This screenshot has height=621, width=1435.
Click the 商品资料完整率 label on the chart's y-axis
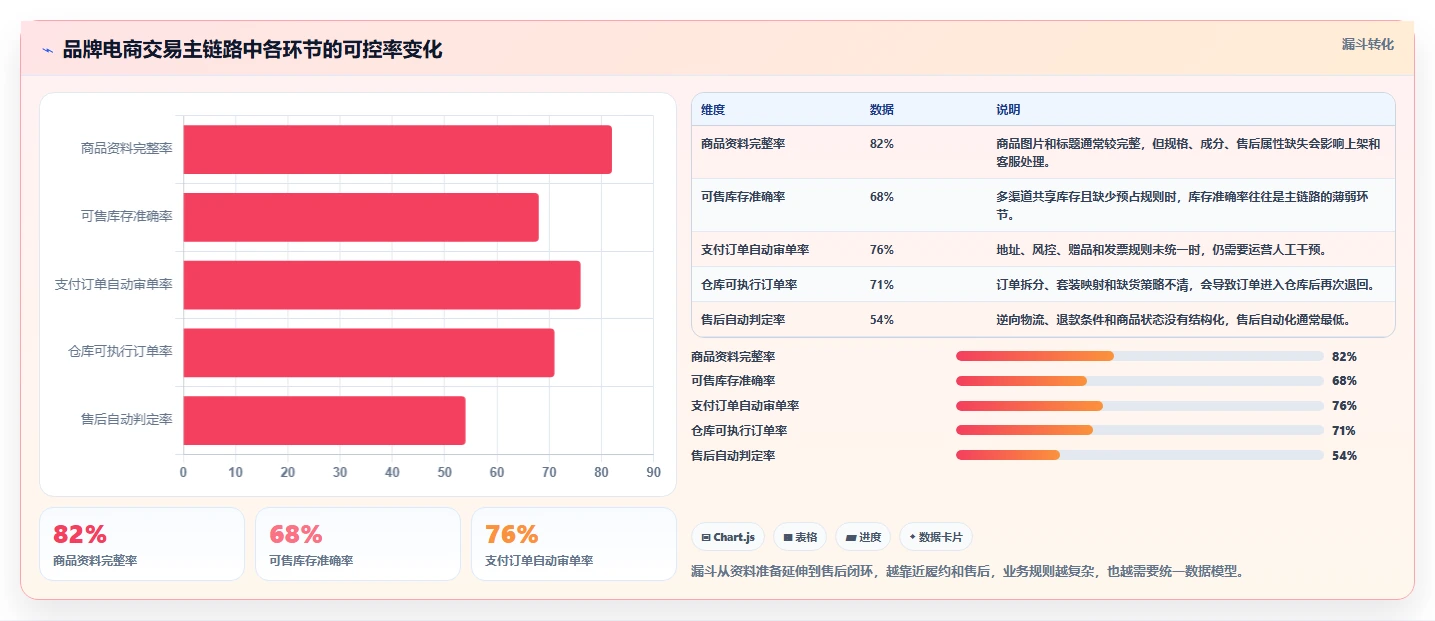127,148
